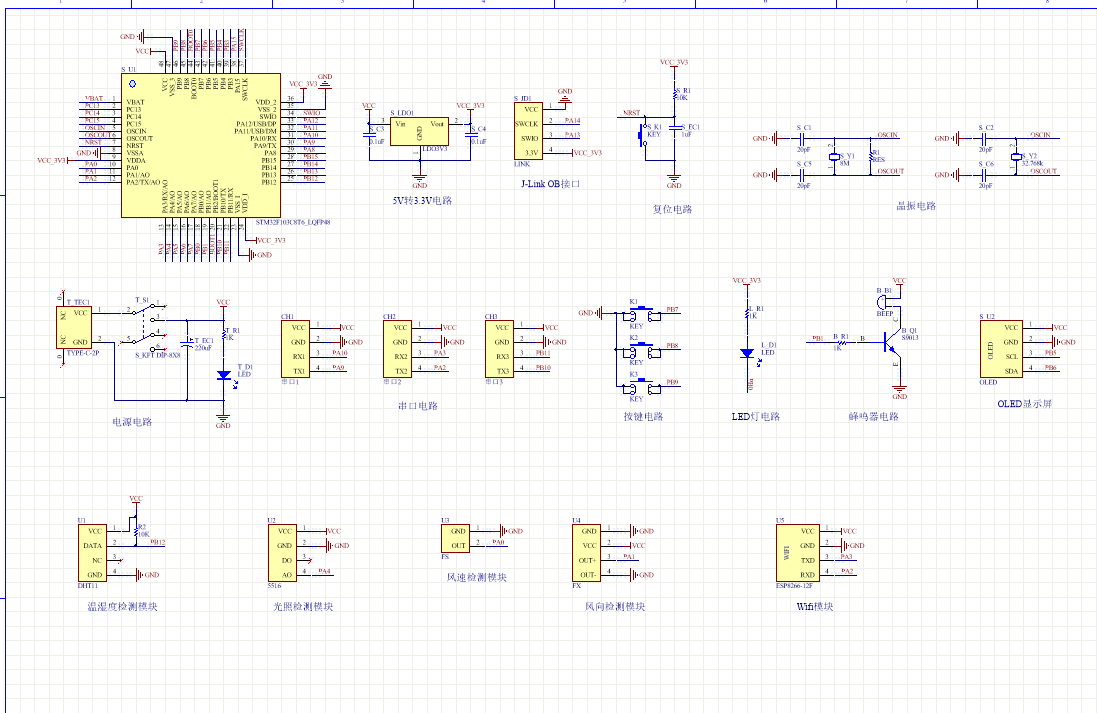Select the T_D1 power LED diode
Image resolution: width=1097 pixels, height=713 pixels.
tap(224, 375)
